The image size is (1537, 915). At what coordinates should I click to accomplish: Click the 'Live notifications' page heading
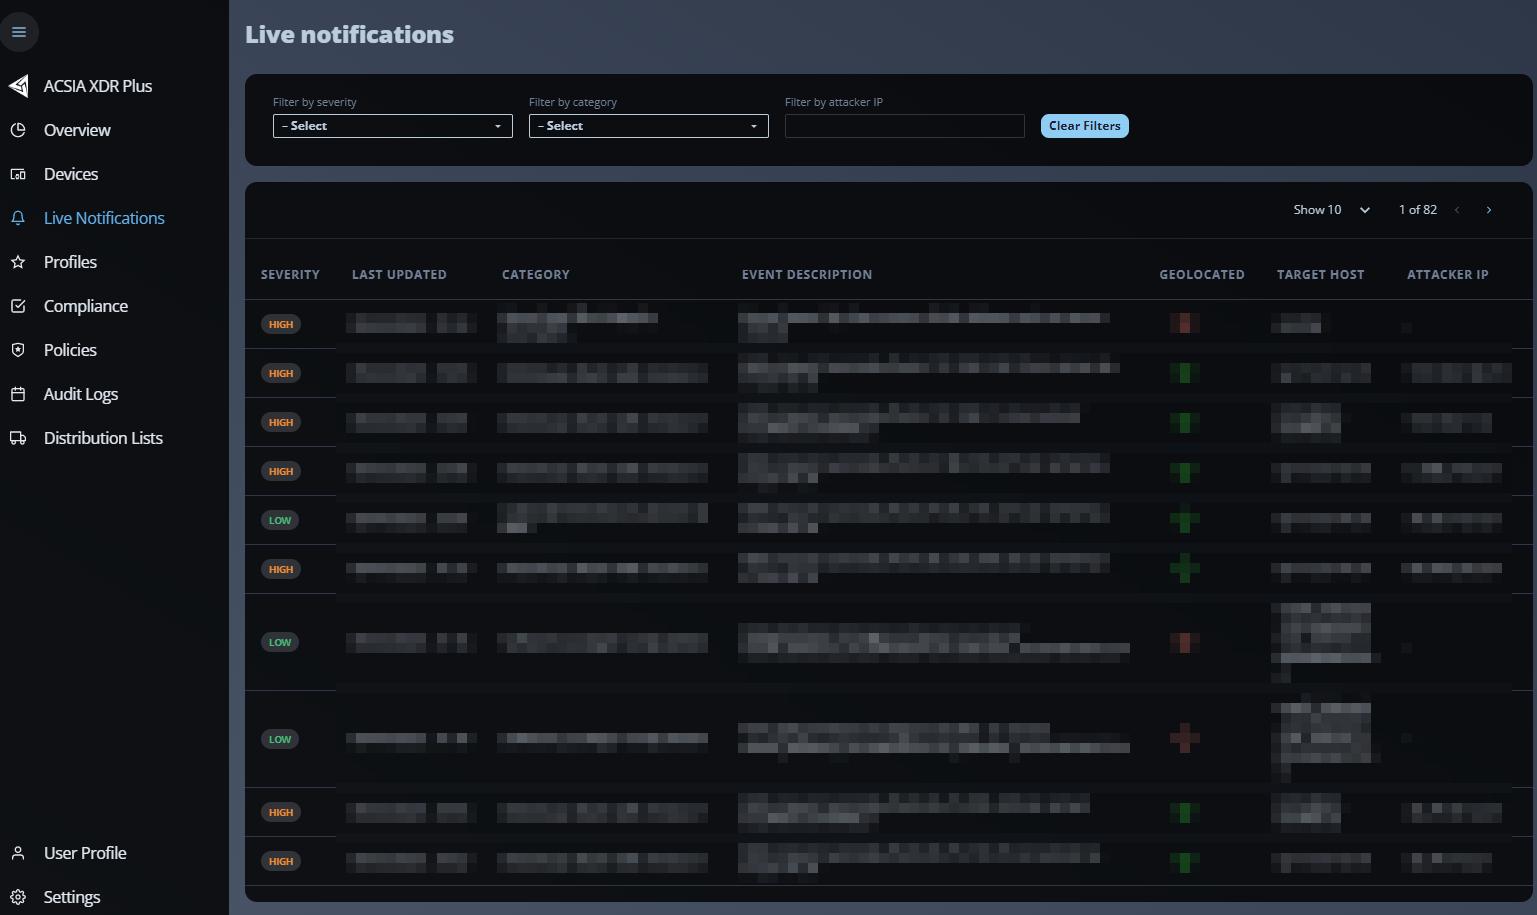point(349,35)
